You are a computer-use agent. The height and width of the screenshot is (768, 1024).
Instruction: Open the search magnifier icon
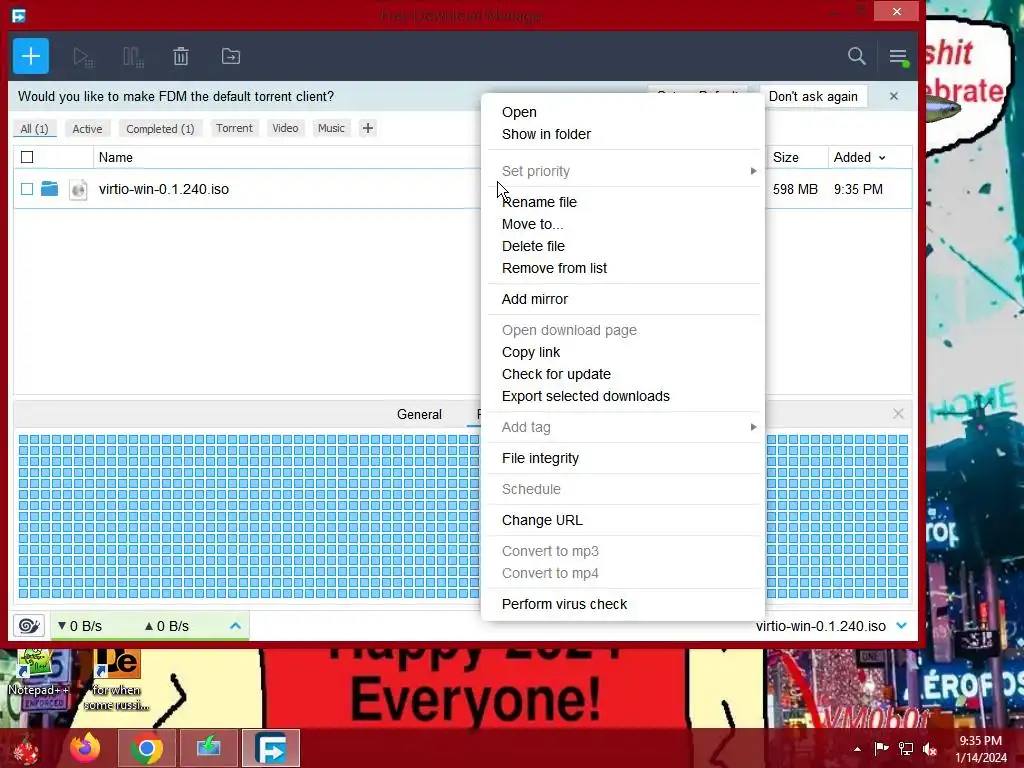click(856, 56)
